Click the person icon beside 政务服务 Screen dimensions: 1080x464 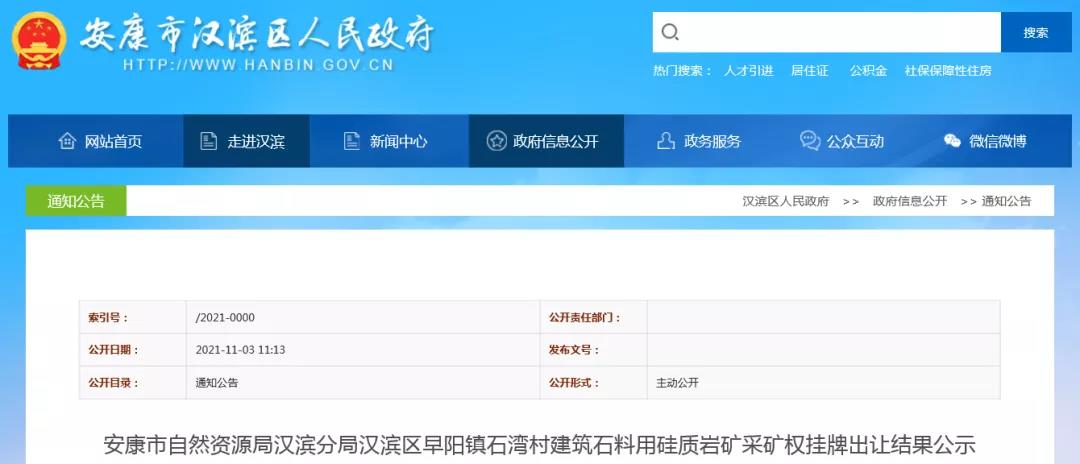(666, 141)
